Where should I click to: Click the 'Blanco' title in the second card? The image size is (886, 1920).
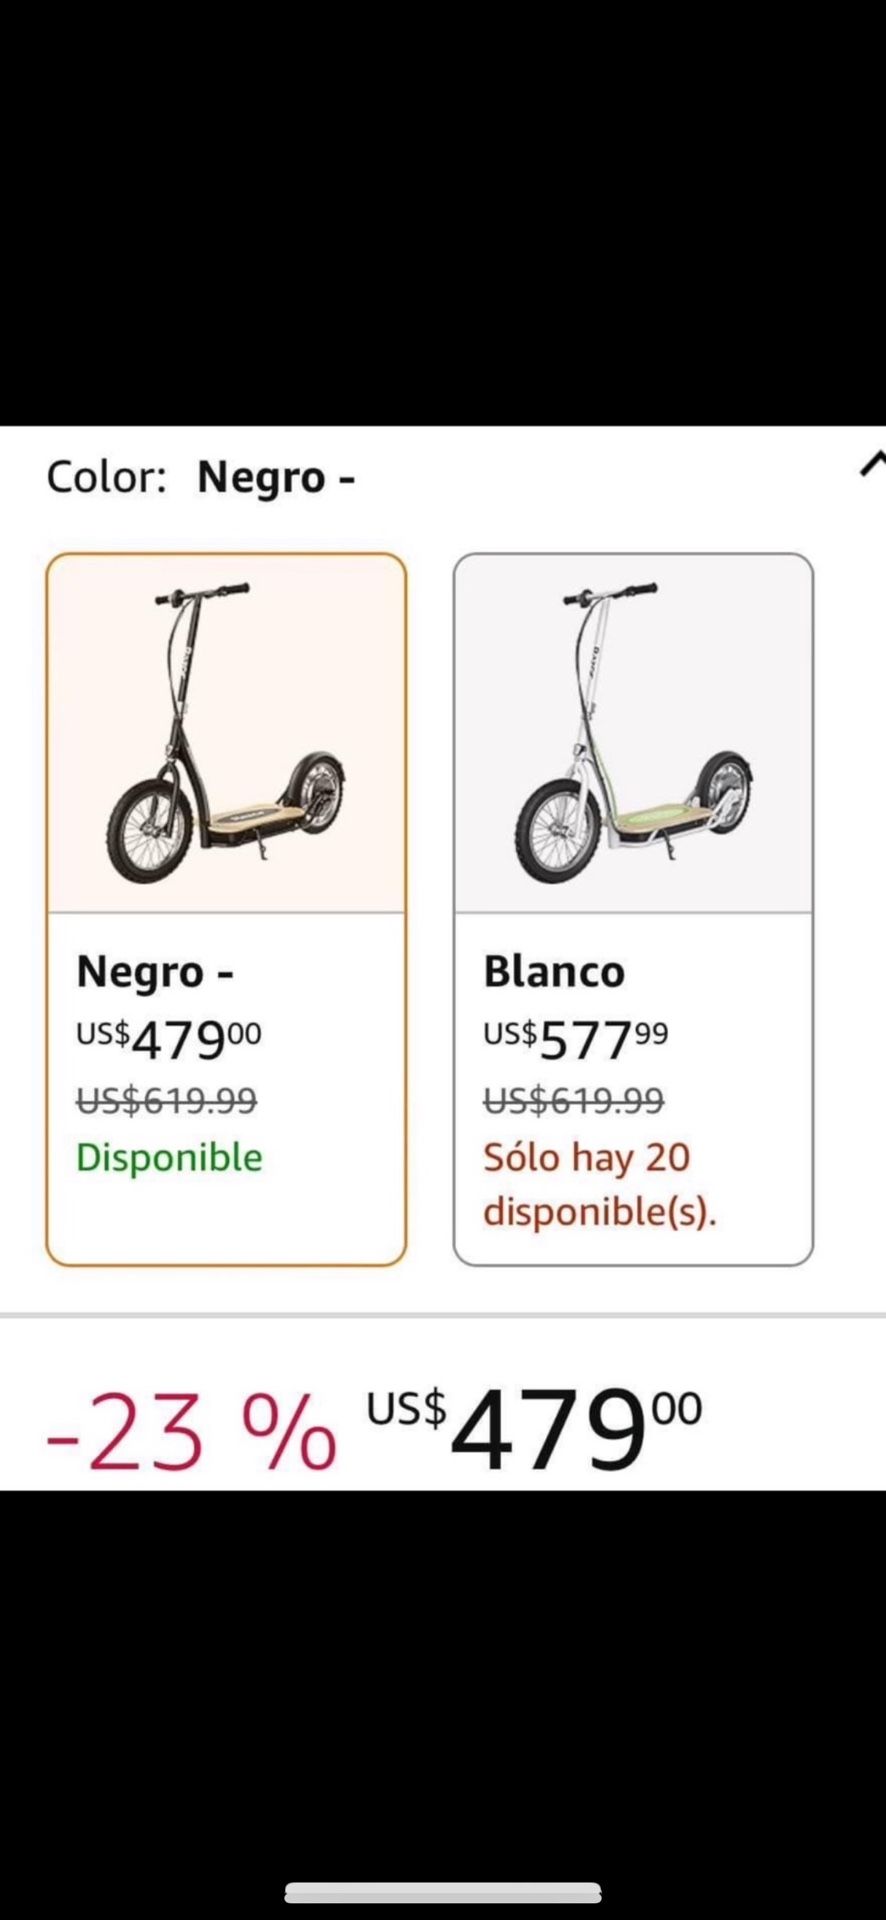pyautogui.click(x=554, y=971)
